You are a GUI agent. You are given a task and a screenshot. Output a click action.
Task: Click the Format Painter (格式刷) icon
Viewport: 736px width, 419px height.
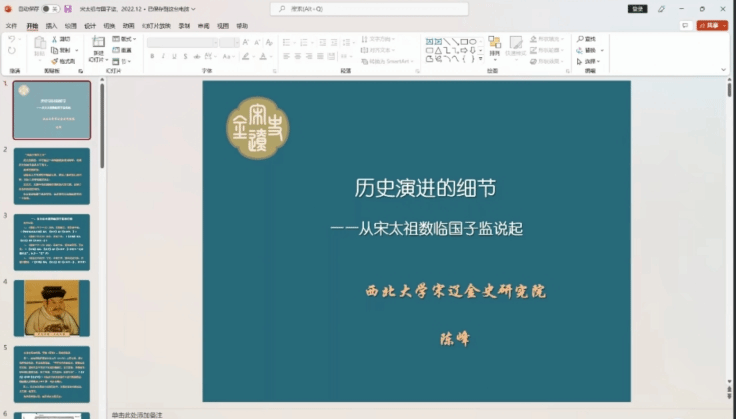(54, 60)
